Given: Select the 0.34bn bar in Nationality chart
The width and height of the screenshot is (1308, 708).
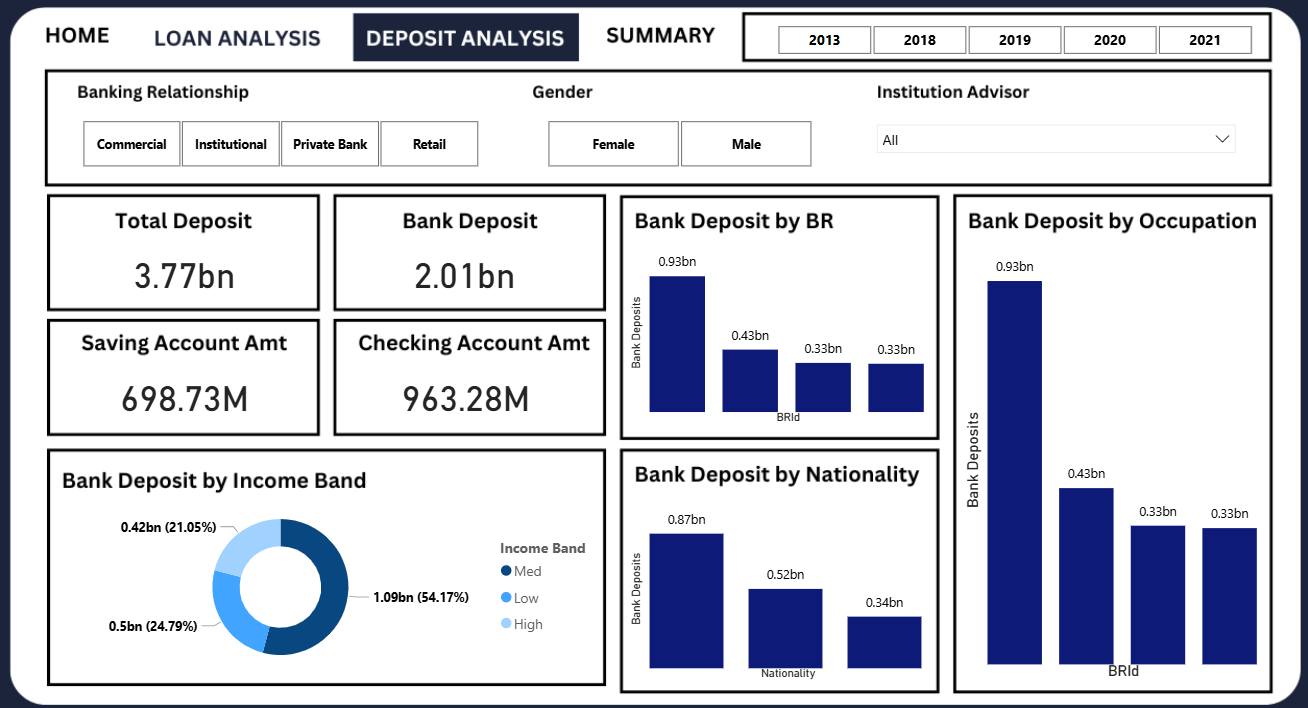Looking at the screenshot, I should [x=884, y=642].
